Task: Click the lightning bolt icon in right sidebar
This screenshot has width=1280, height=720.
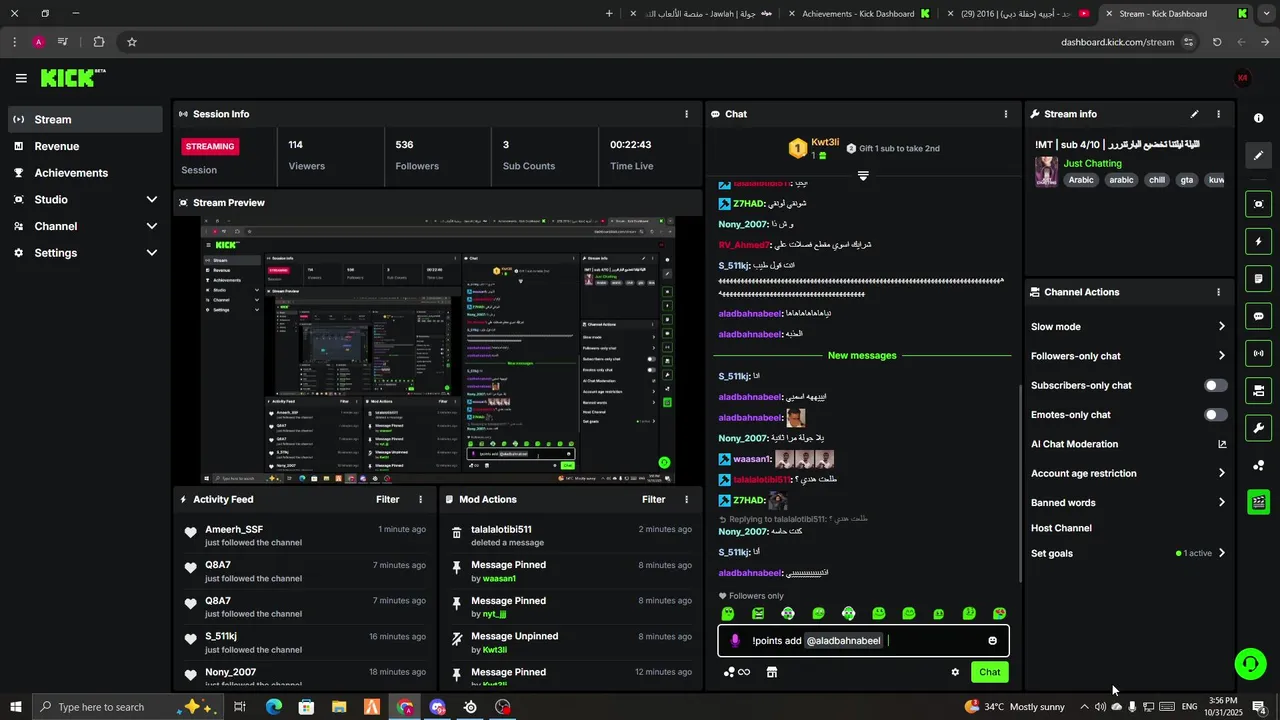Action: [x=1258, y=241]
